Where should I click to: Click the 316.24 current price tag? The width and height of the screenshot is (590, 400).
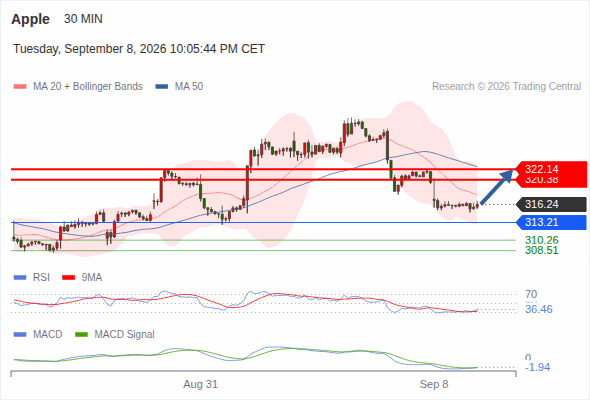pos(551,204)
